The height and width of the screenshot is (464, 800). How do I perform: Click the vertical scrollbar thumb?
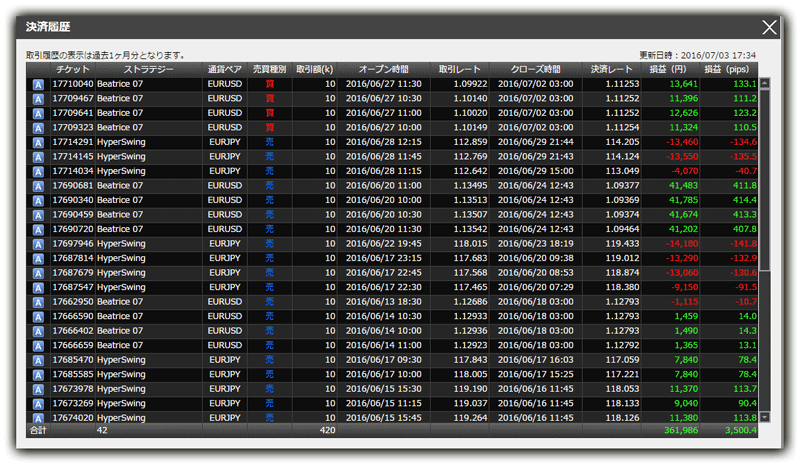tap(764, 180)
